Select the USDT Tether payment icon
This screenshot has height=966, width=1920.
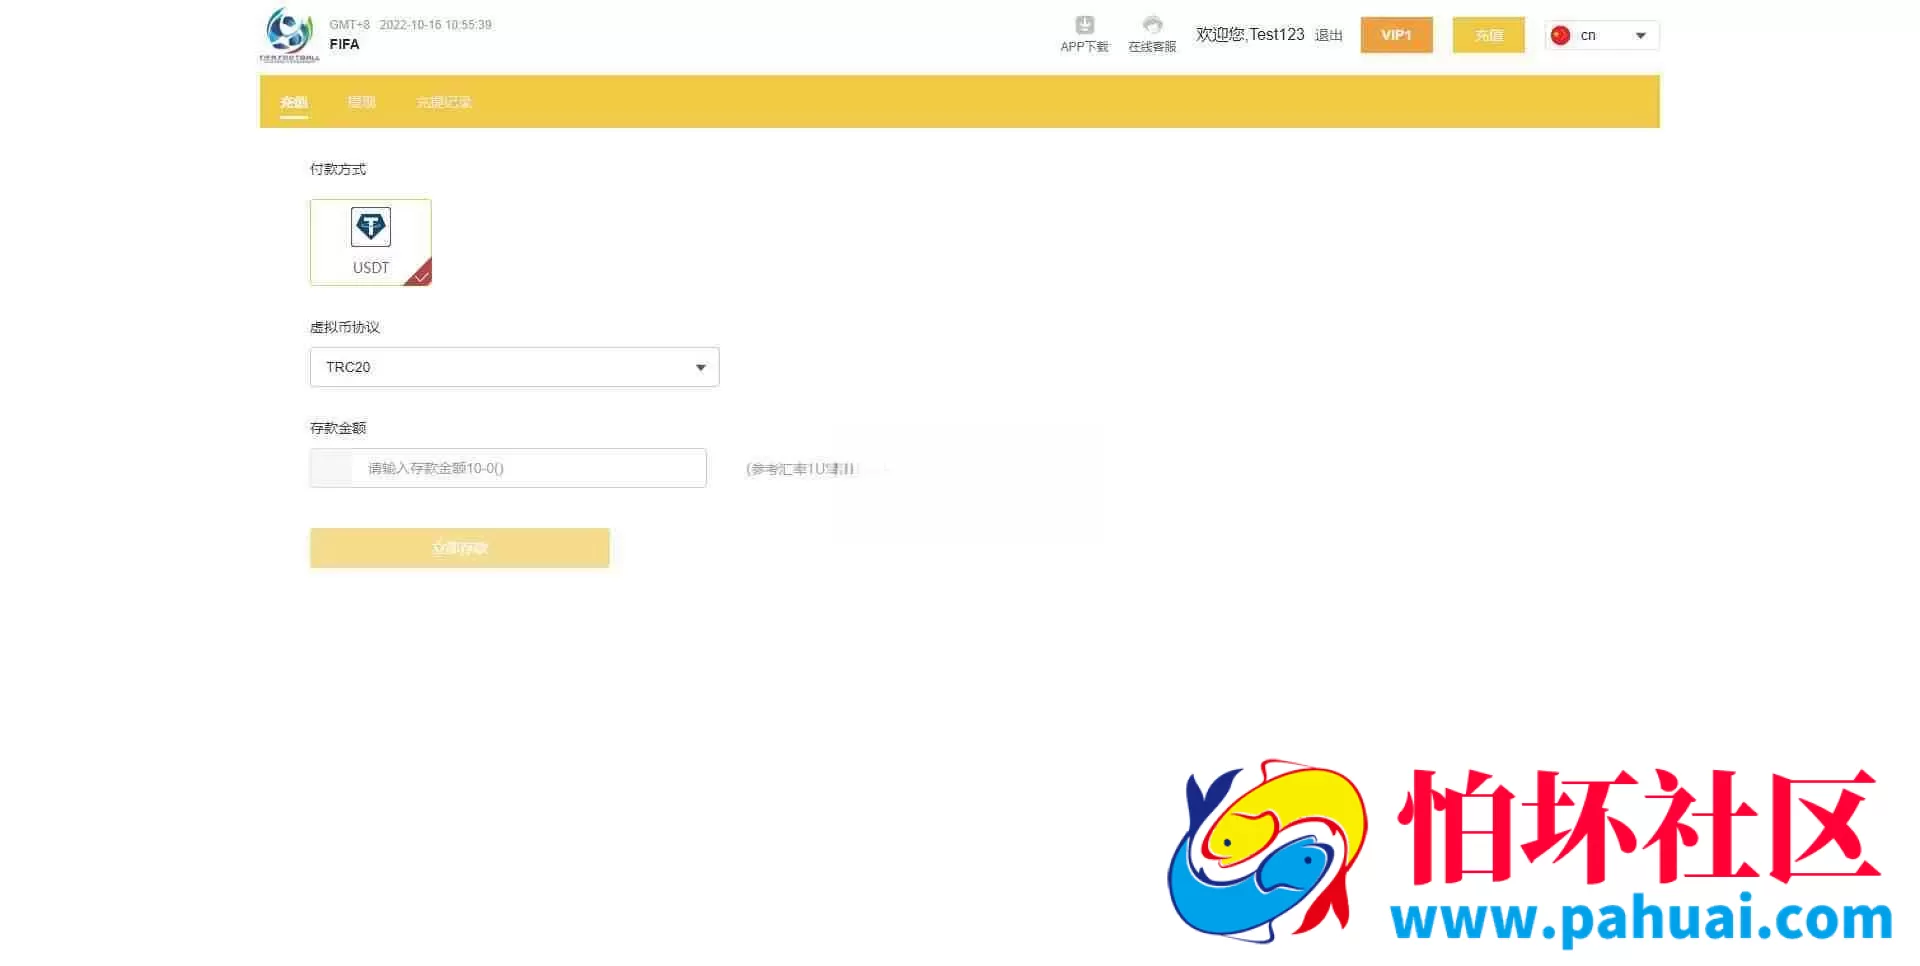371,227
